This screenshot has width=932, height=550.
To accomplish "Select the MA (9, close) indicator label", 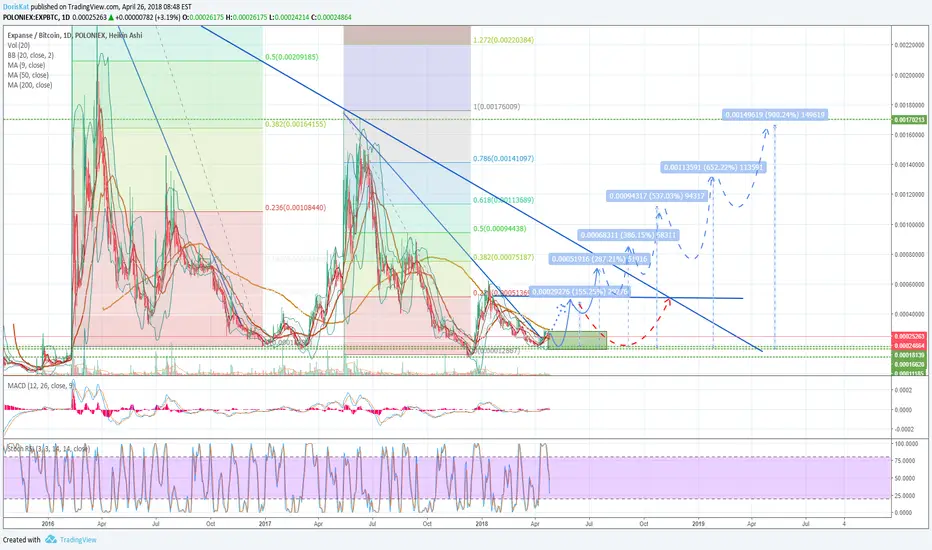I will (x=26, y=65).
